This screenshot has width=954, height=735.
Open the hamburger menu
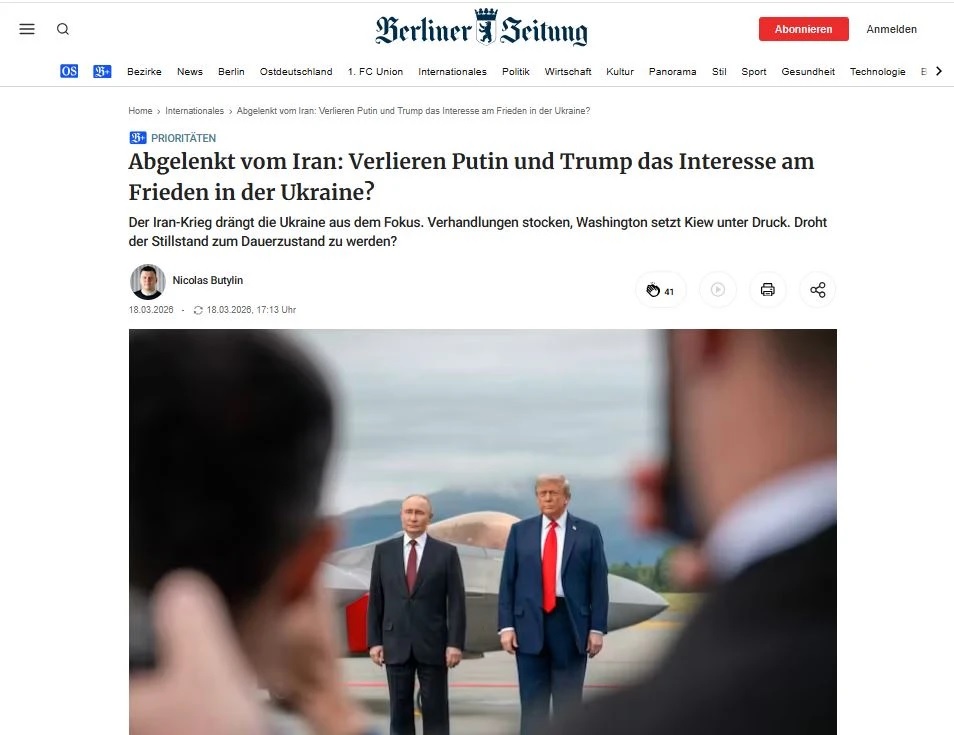(27, 29)
